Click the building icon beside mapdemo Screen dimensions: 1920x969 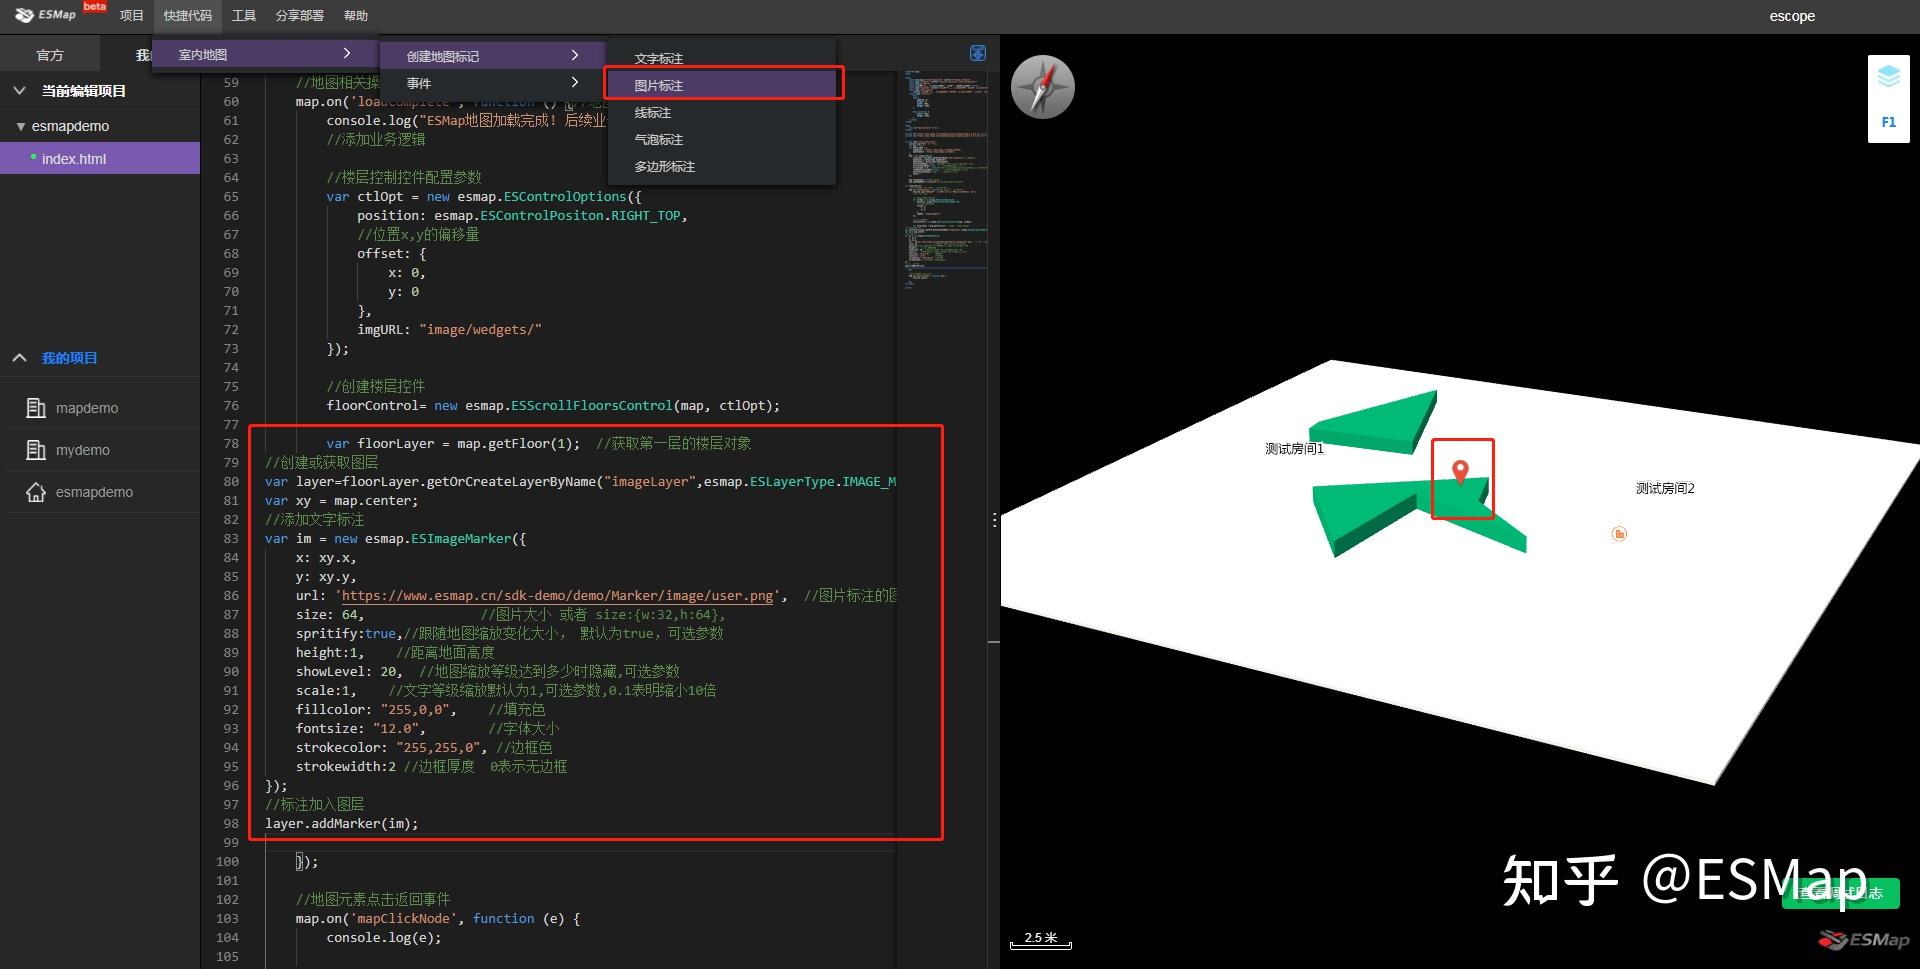click(36, 408)
